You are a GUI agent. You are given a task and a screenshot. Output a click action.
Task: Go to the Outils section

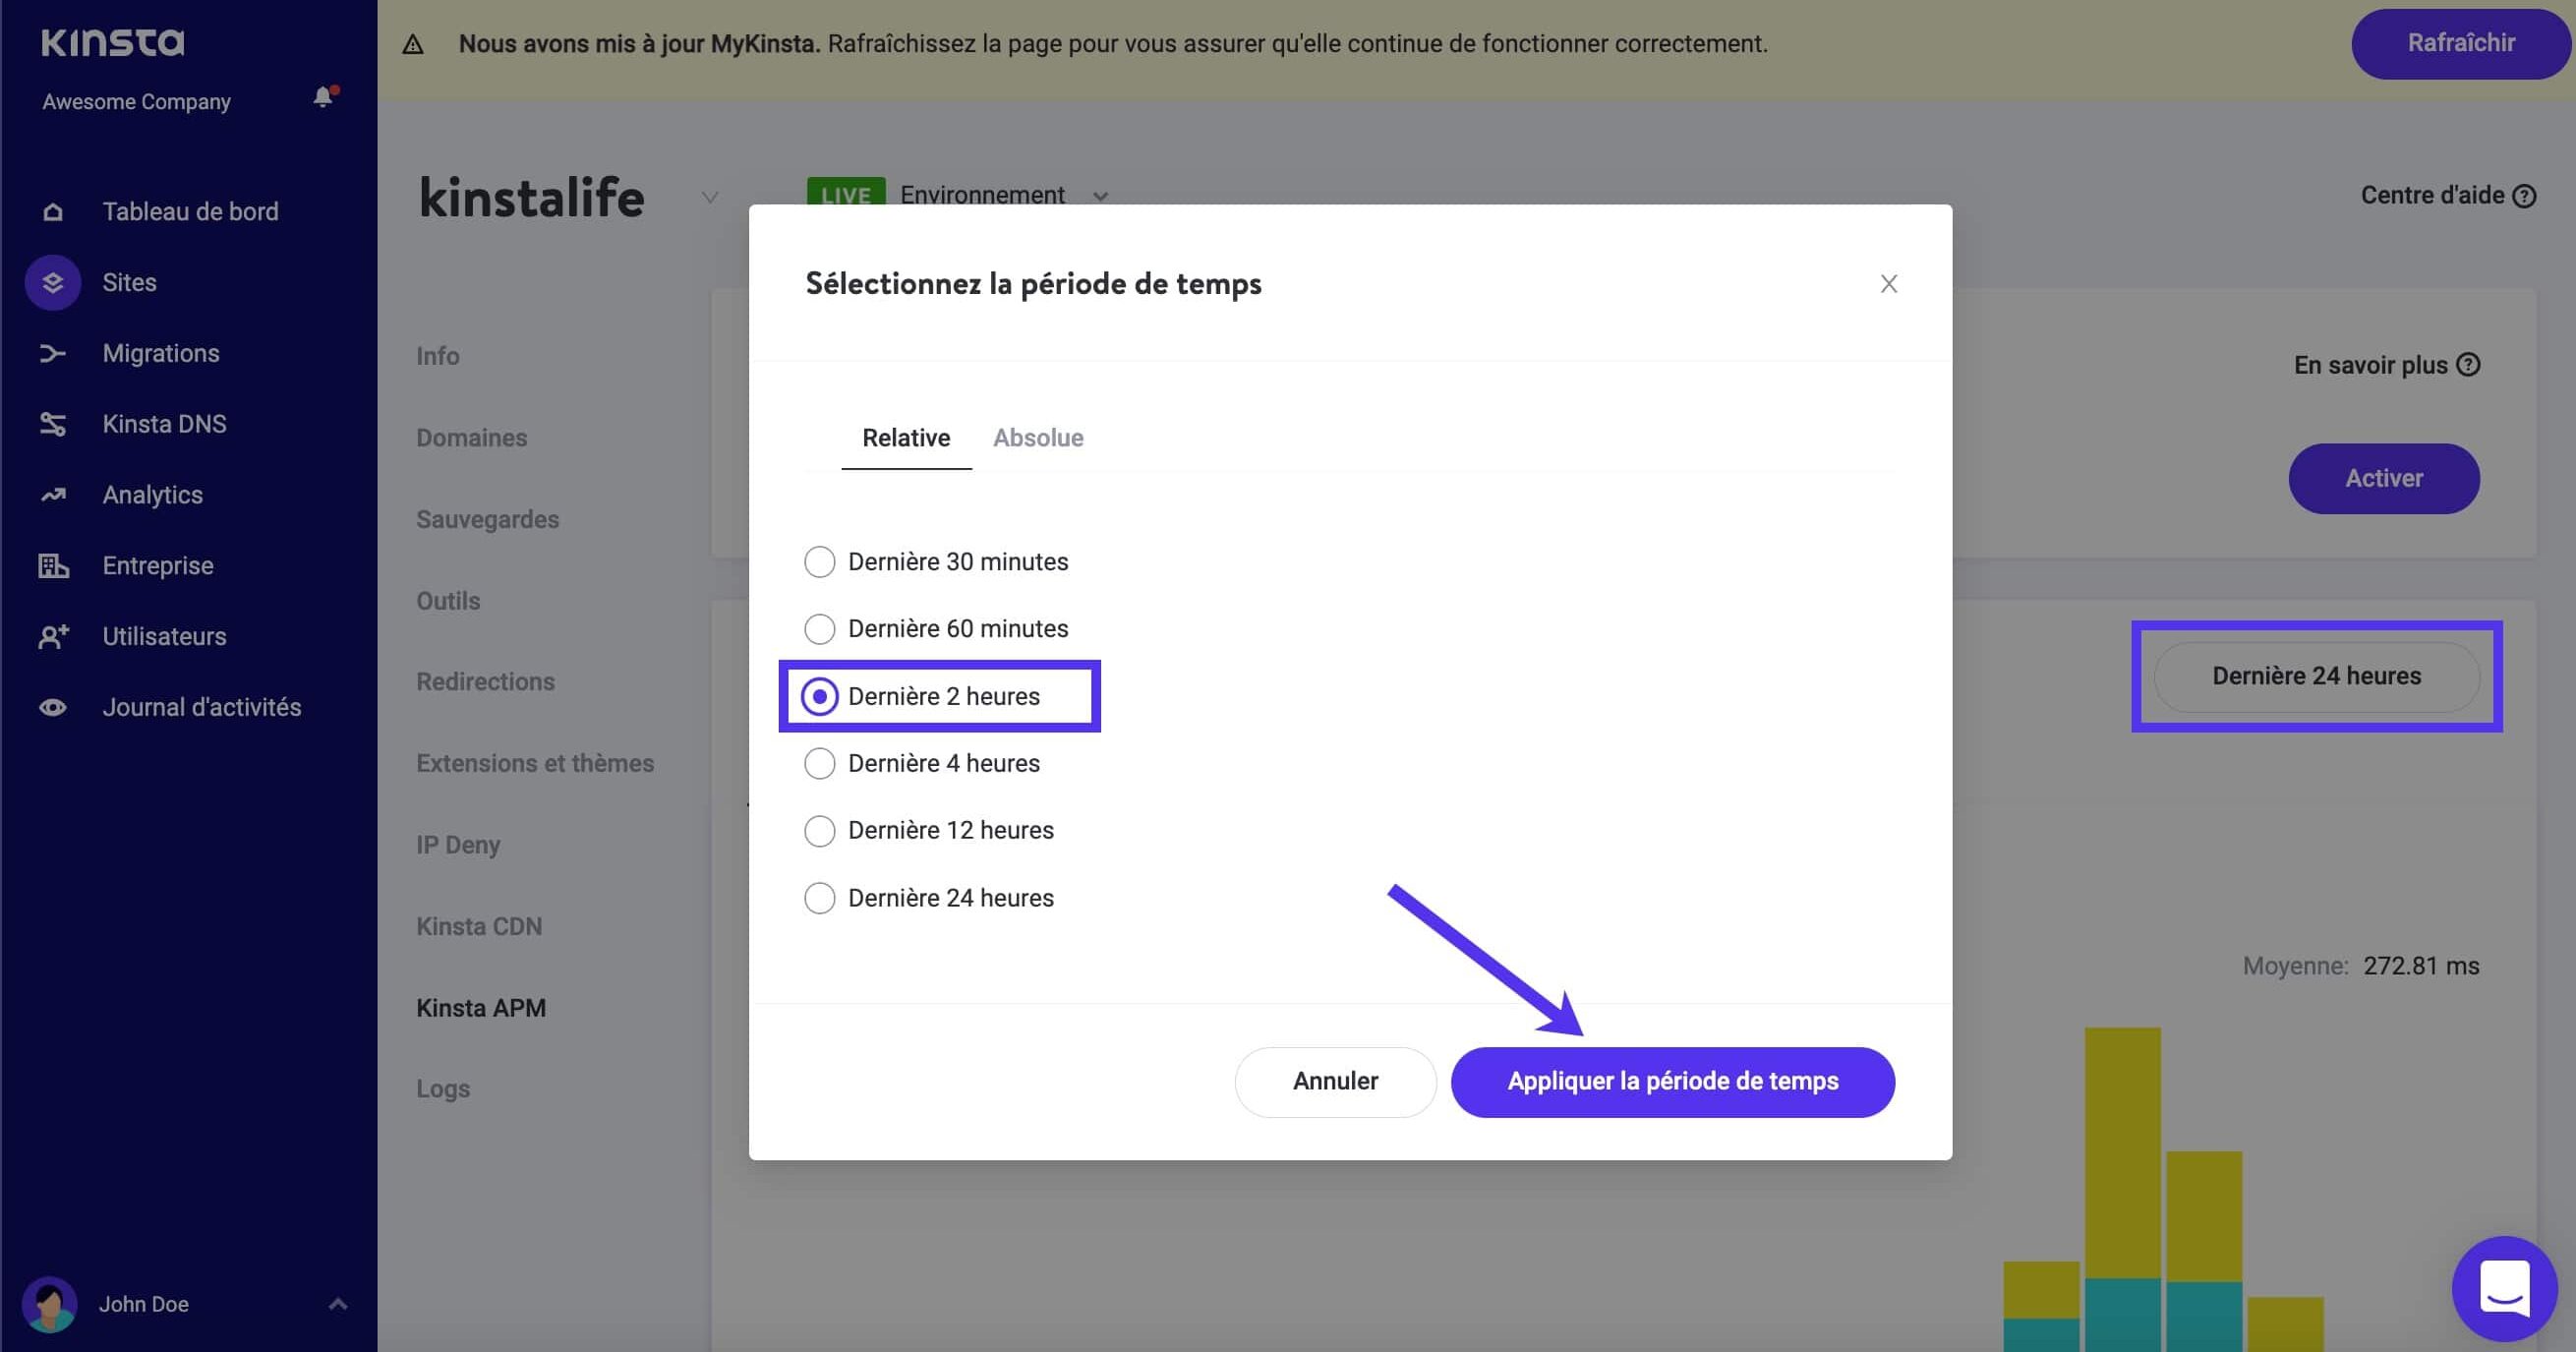(448, 601)
